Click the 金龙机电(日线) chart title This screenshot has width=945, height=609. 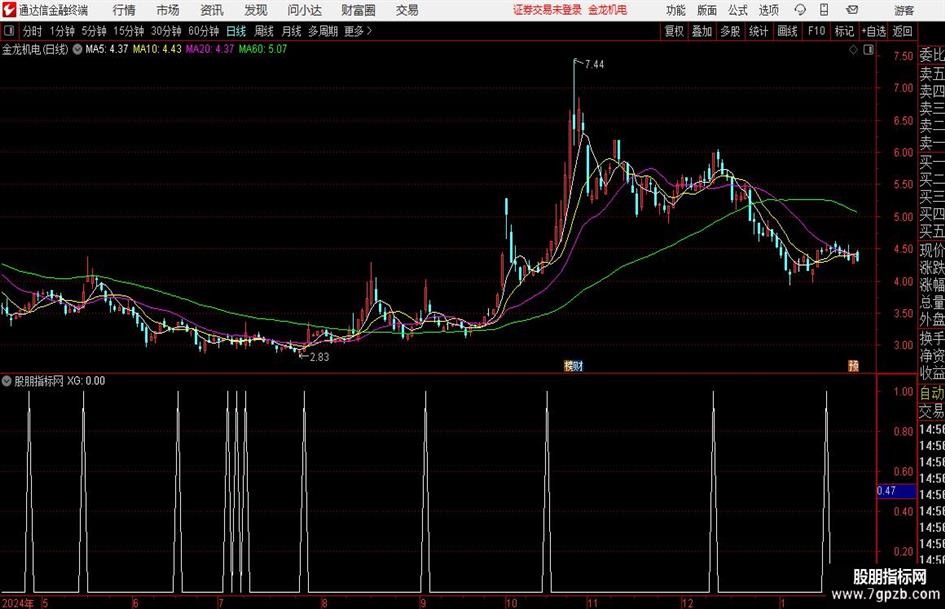35,49
